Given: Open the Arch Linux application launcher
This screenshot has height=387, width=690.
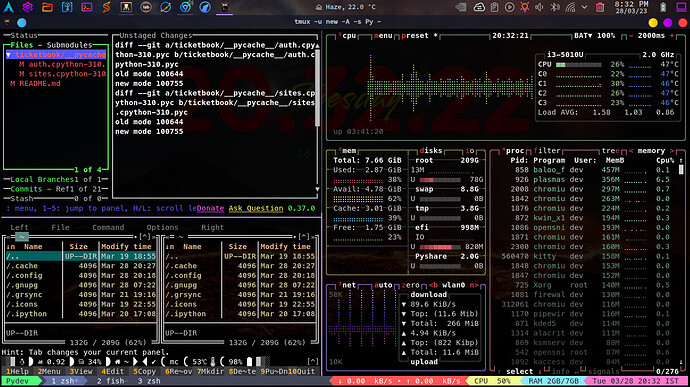Looking at the screenshot, I should tap(8, 7).
